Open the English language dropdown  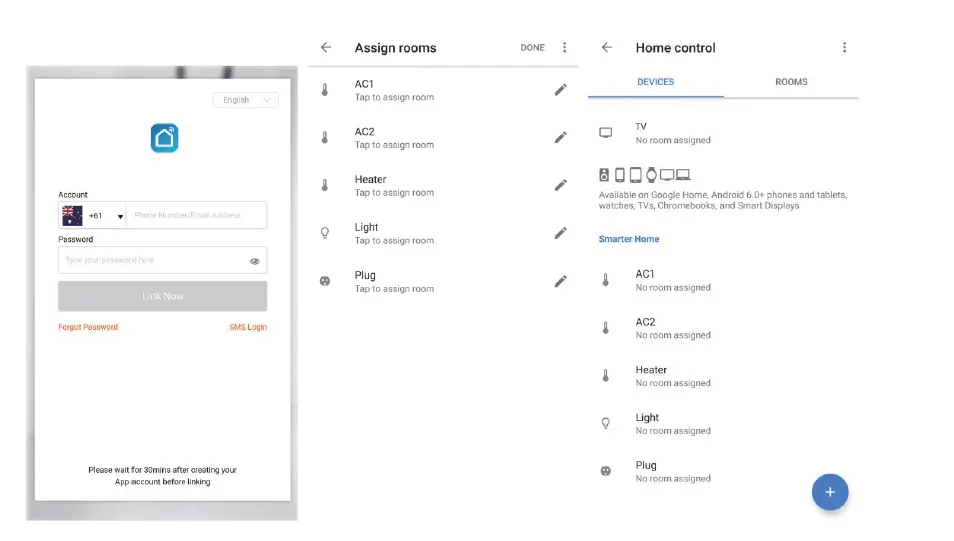pyautogui.click(x=245, y=100)
